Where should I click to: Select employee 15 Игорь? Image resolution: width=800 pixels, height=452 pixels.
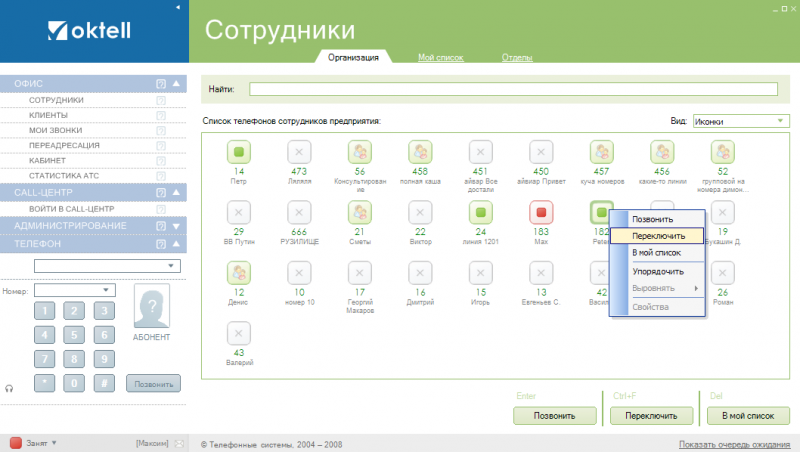pos(481,273)
